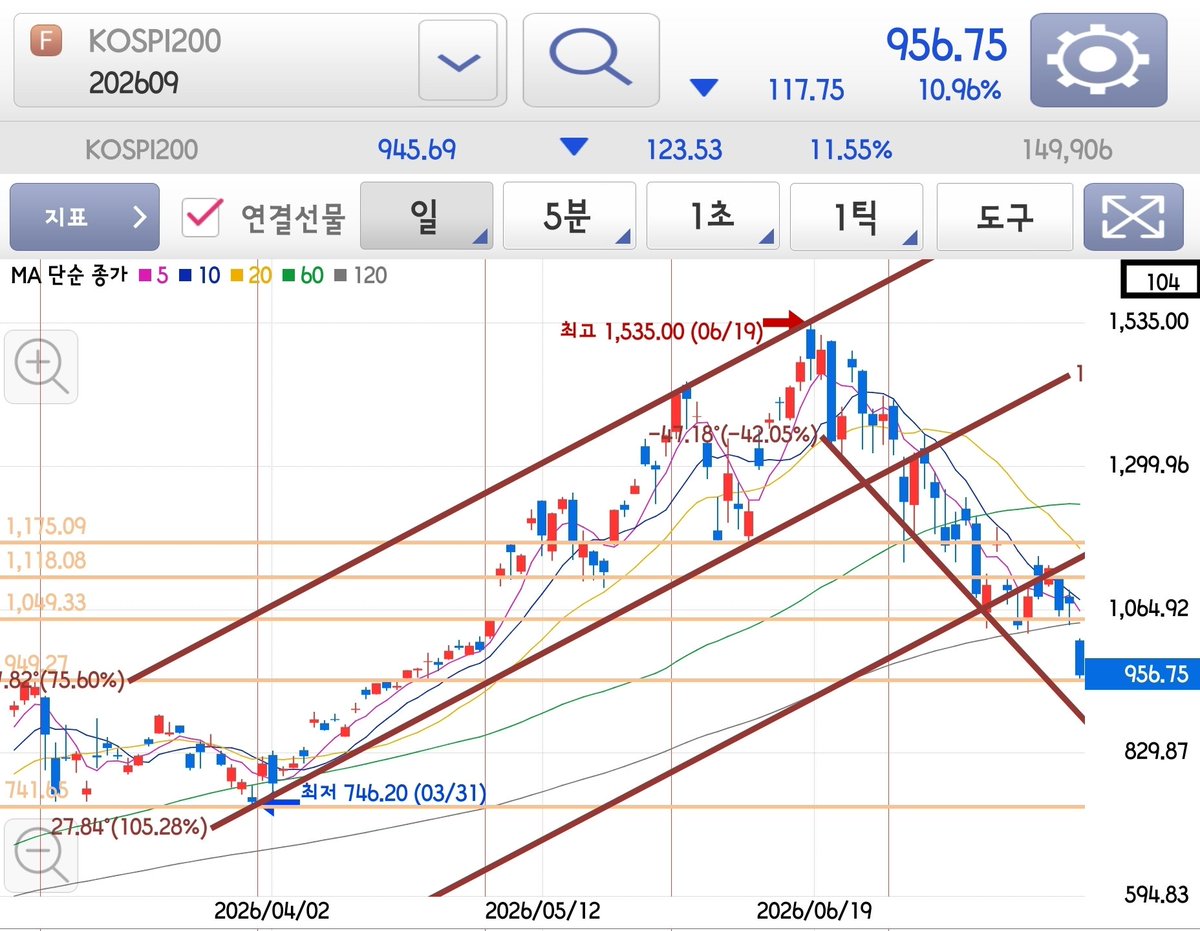Click the current price 956.75 header
The width and height of the screenshot is (1200, 931).
tap(946, 44)
